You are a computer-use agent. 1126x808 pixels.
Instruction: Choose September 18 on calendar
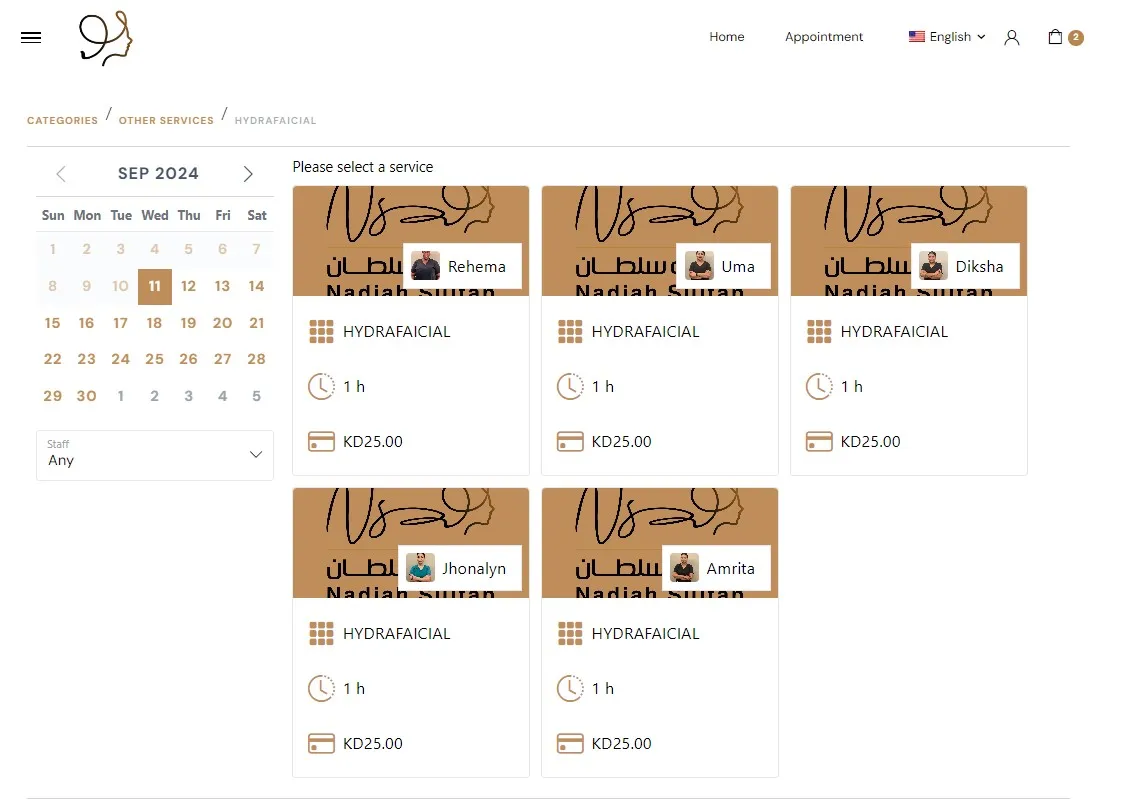[154, 323]
